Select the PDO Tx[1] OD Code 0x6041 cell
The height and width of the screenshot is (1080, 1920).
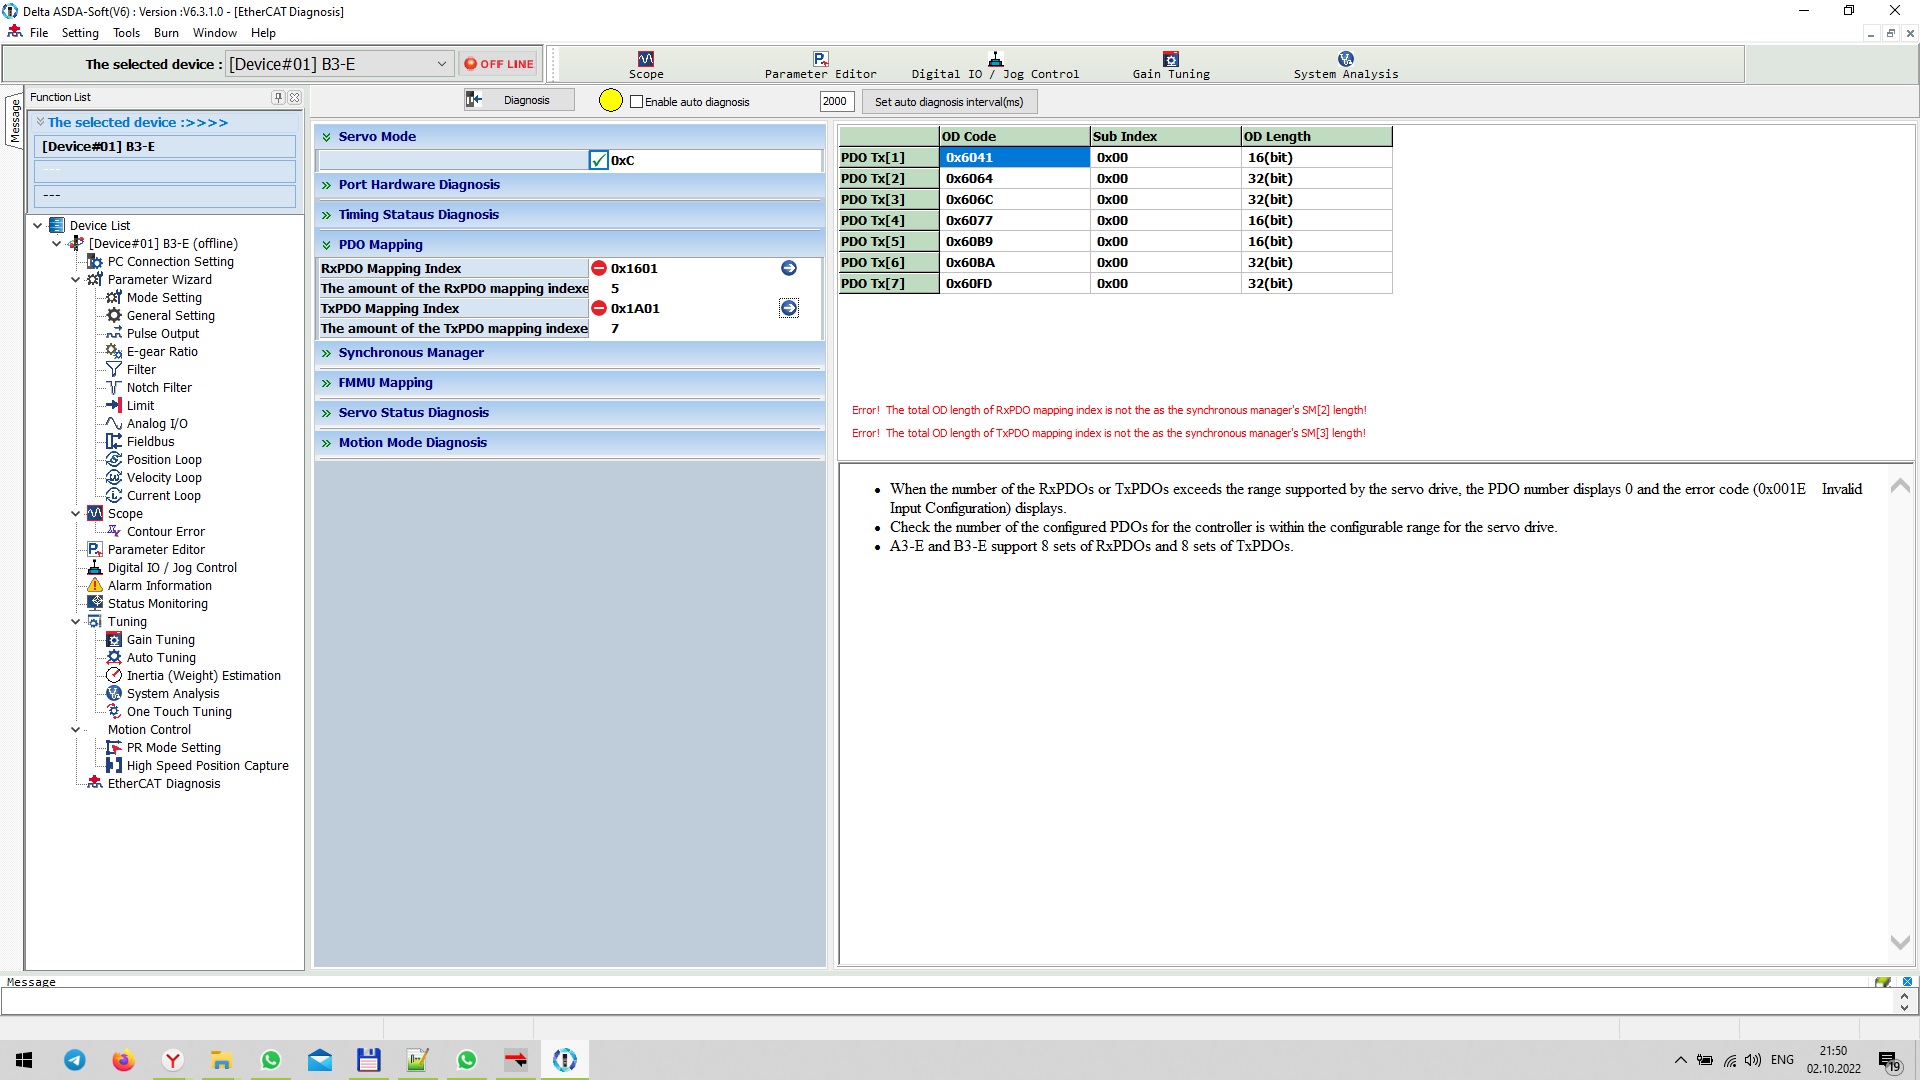(1014, 158)
